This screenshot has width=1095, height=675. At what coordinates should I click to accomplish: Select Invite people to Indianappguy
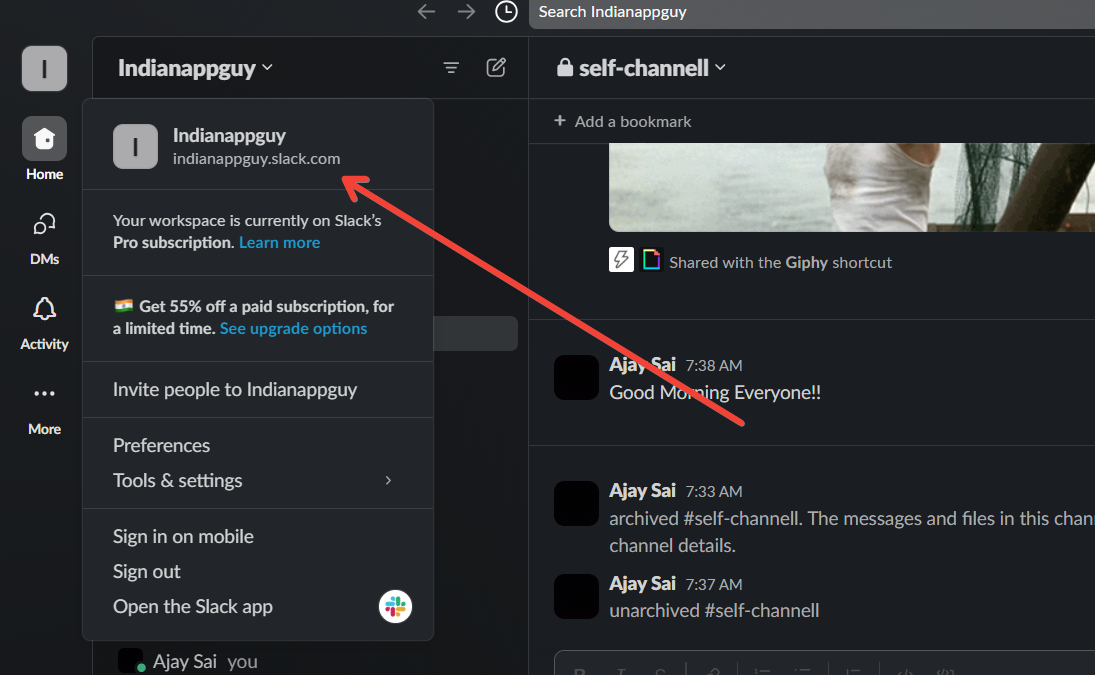pyautogui.click(x=258, y=390)
